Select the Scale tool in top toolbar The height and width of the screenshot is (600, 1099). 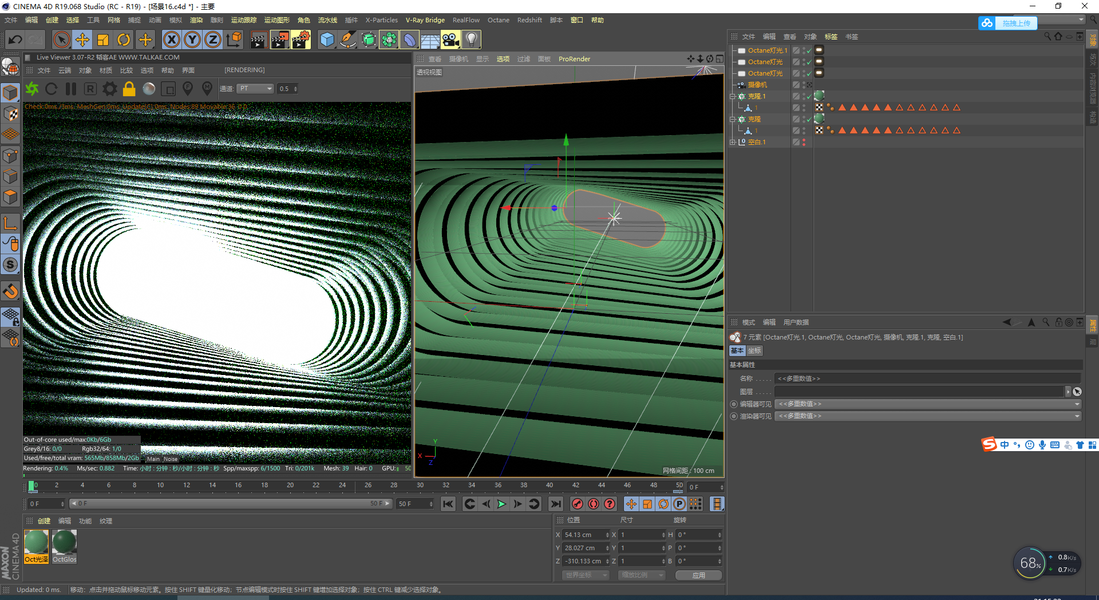tap(103, 40)
